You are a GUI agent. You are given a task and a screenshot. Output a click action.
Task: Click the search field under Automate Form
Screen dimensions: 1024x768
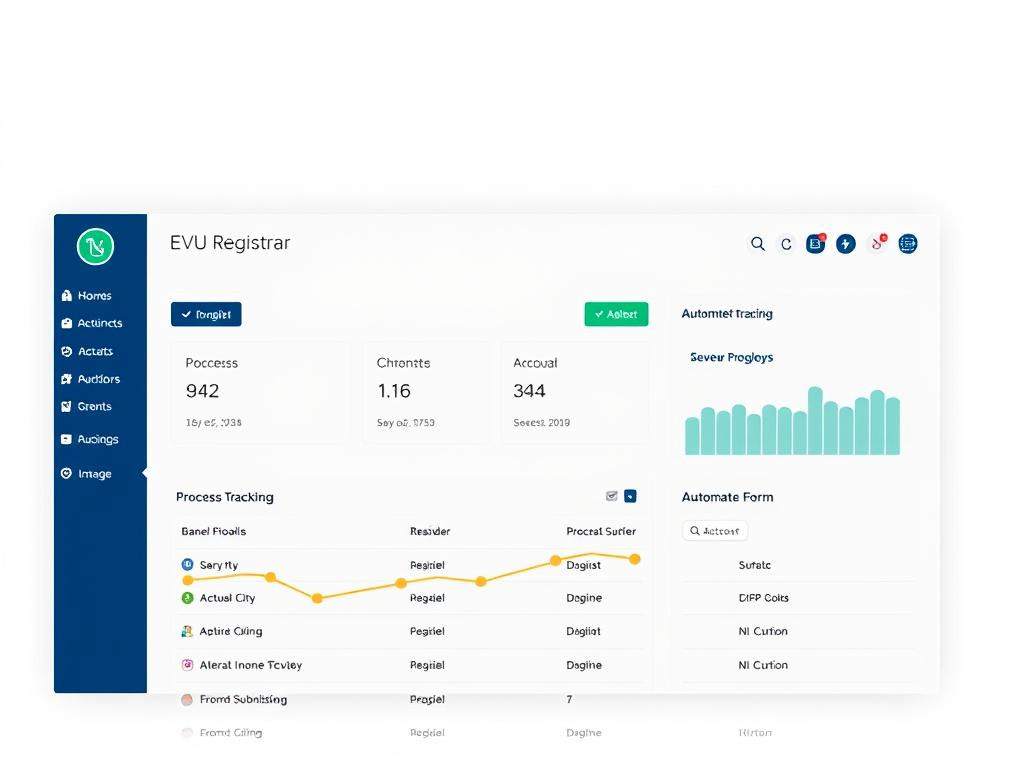point(715,531)
